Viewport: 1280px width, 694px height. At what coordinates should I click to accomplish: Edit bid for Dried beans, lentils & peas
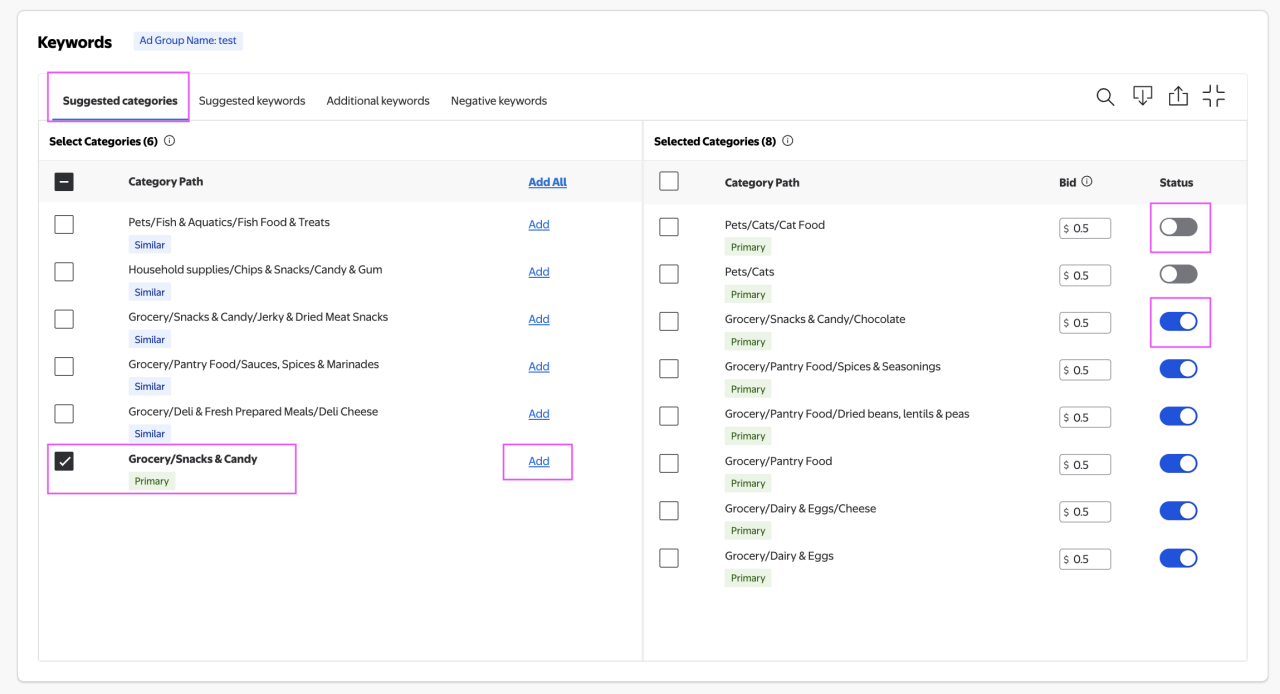point(1085,417)
